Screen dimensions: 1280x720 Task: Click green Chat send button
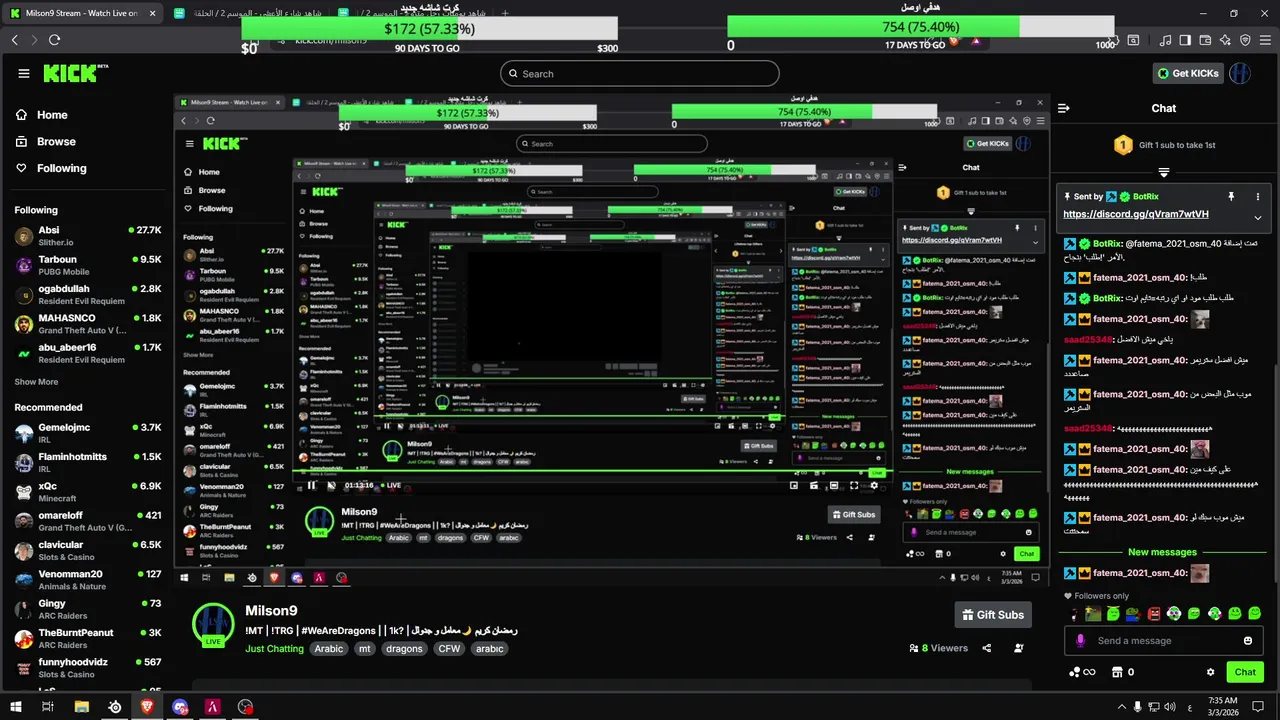1245,672
